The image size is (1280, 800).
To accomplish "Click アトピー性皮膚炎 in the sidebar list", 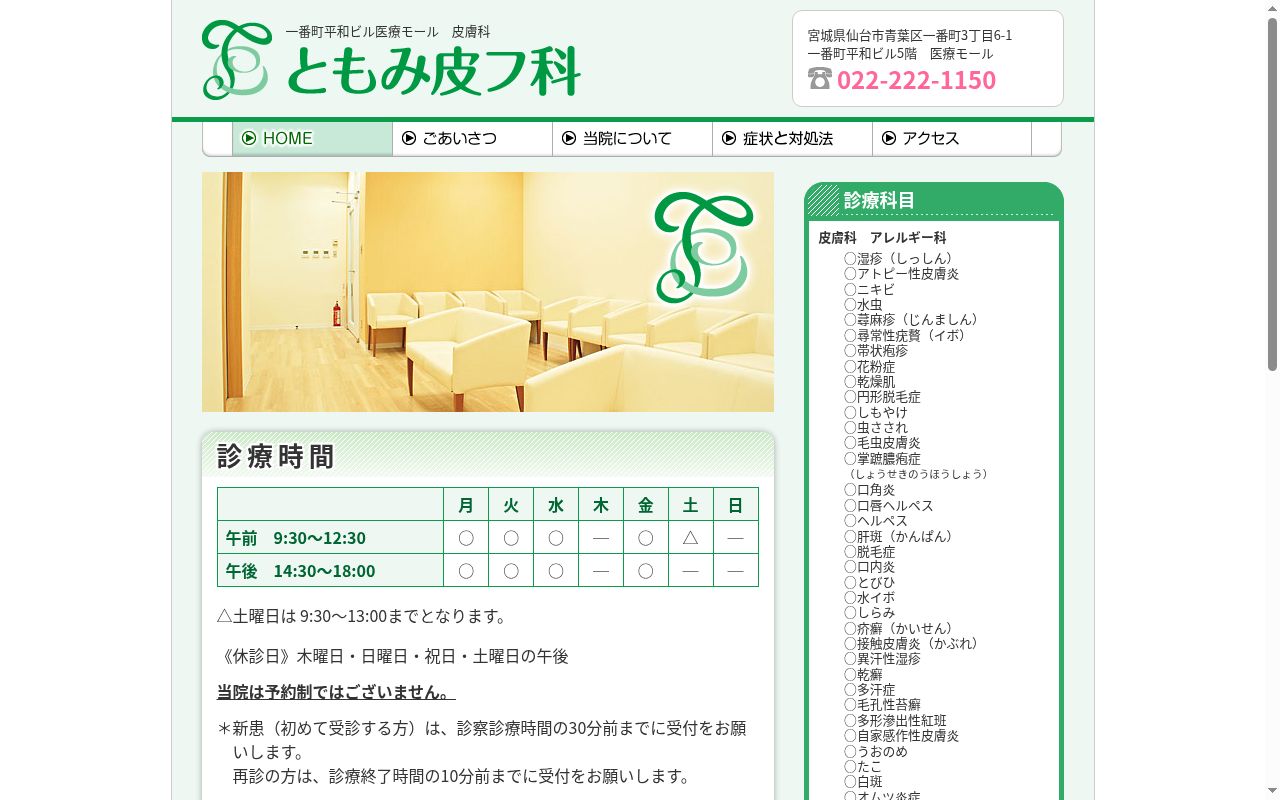I will tap(901, 274).
